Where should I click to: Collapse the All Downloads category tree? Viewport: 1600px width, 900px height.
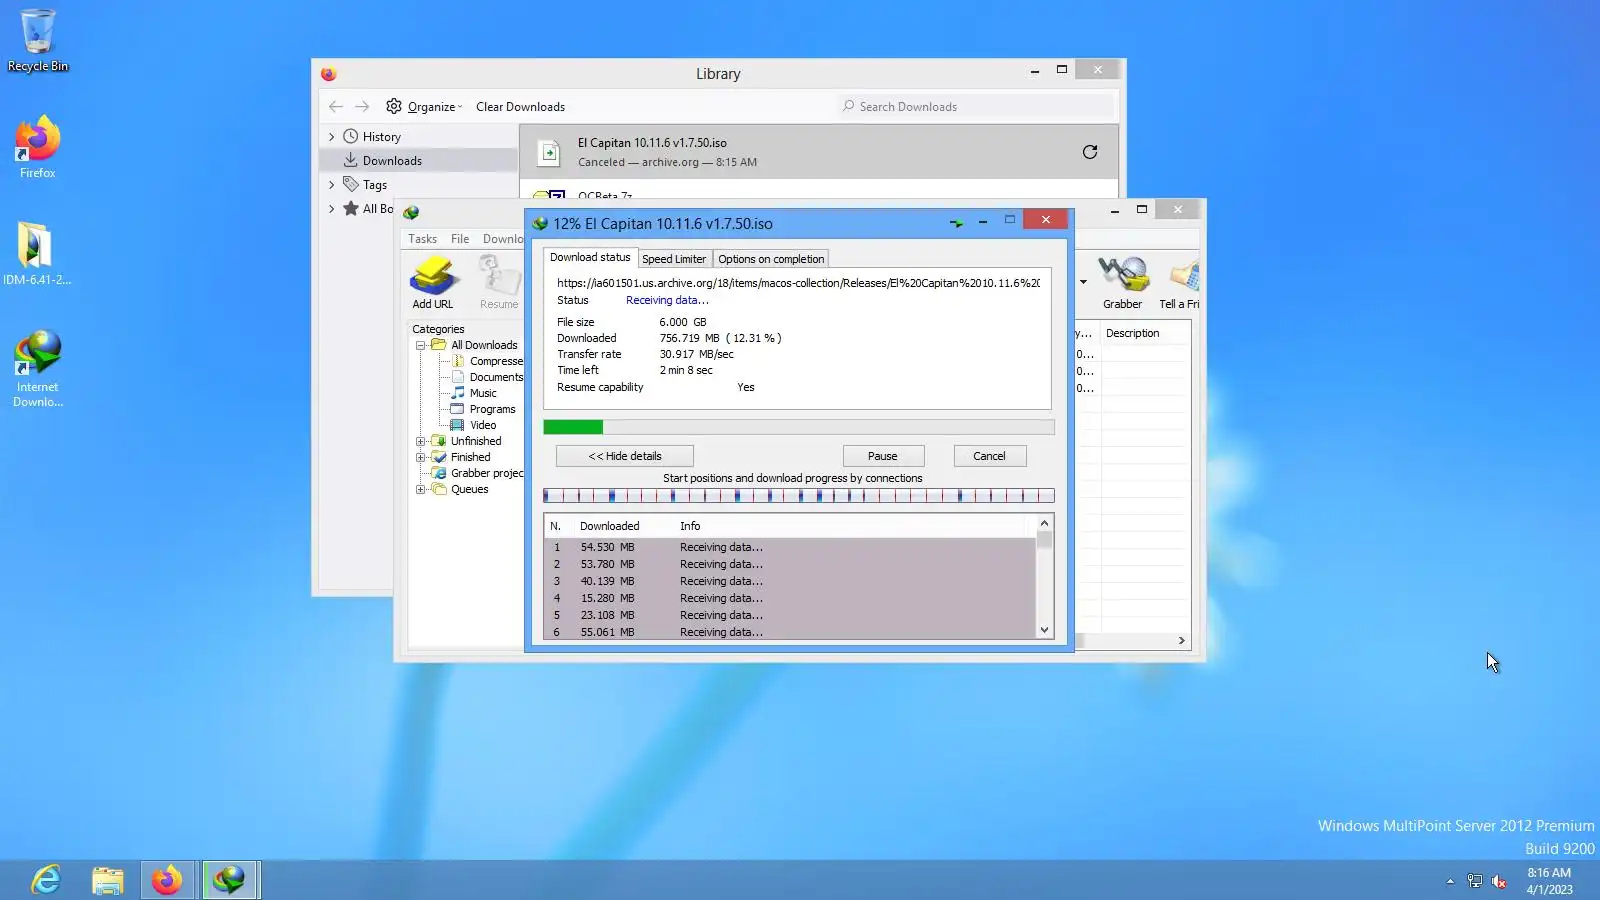421,345
